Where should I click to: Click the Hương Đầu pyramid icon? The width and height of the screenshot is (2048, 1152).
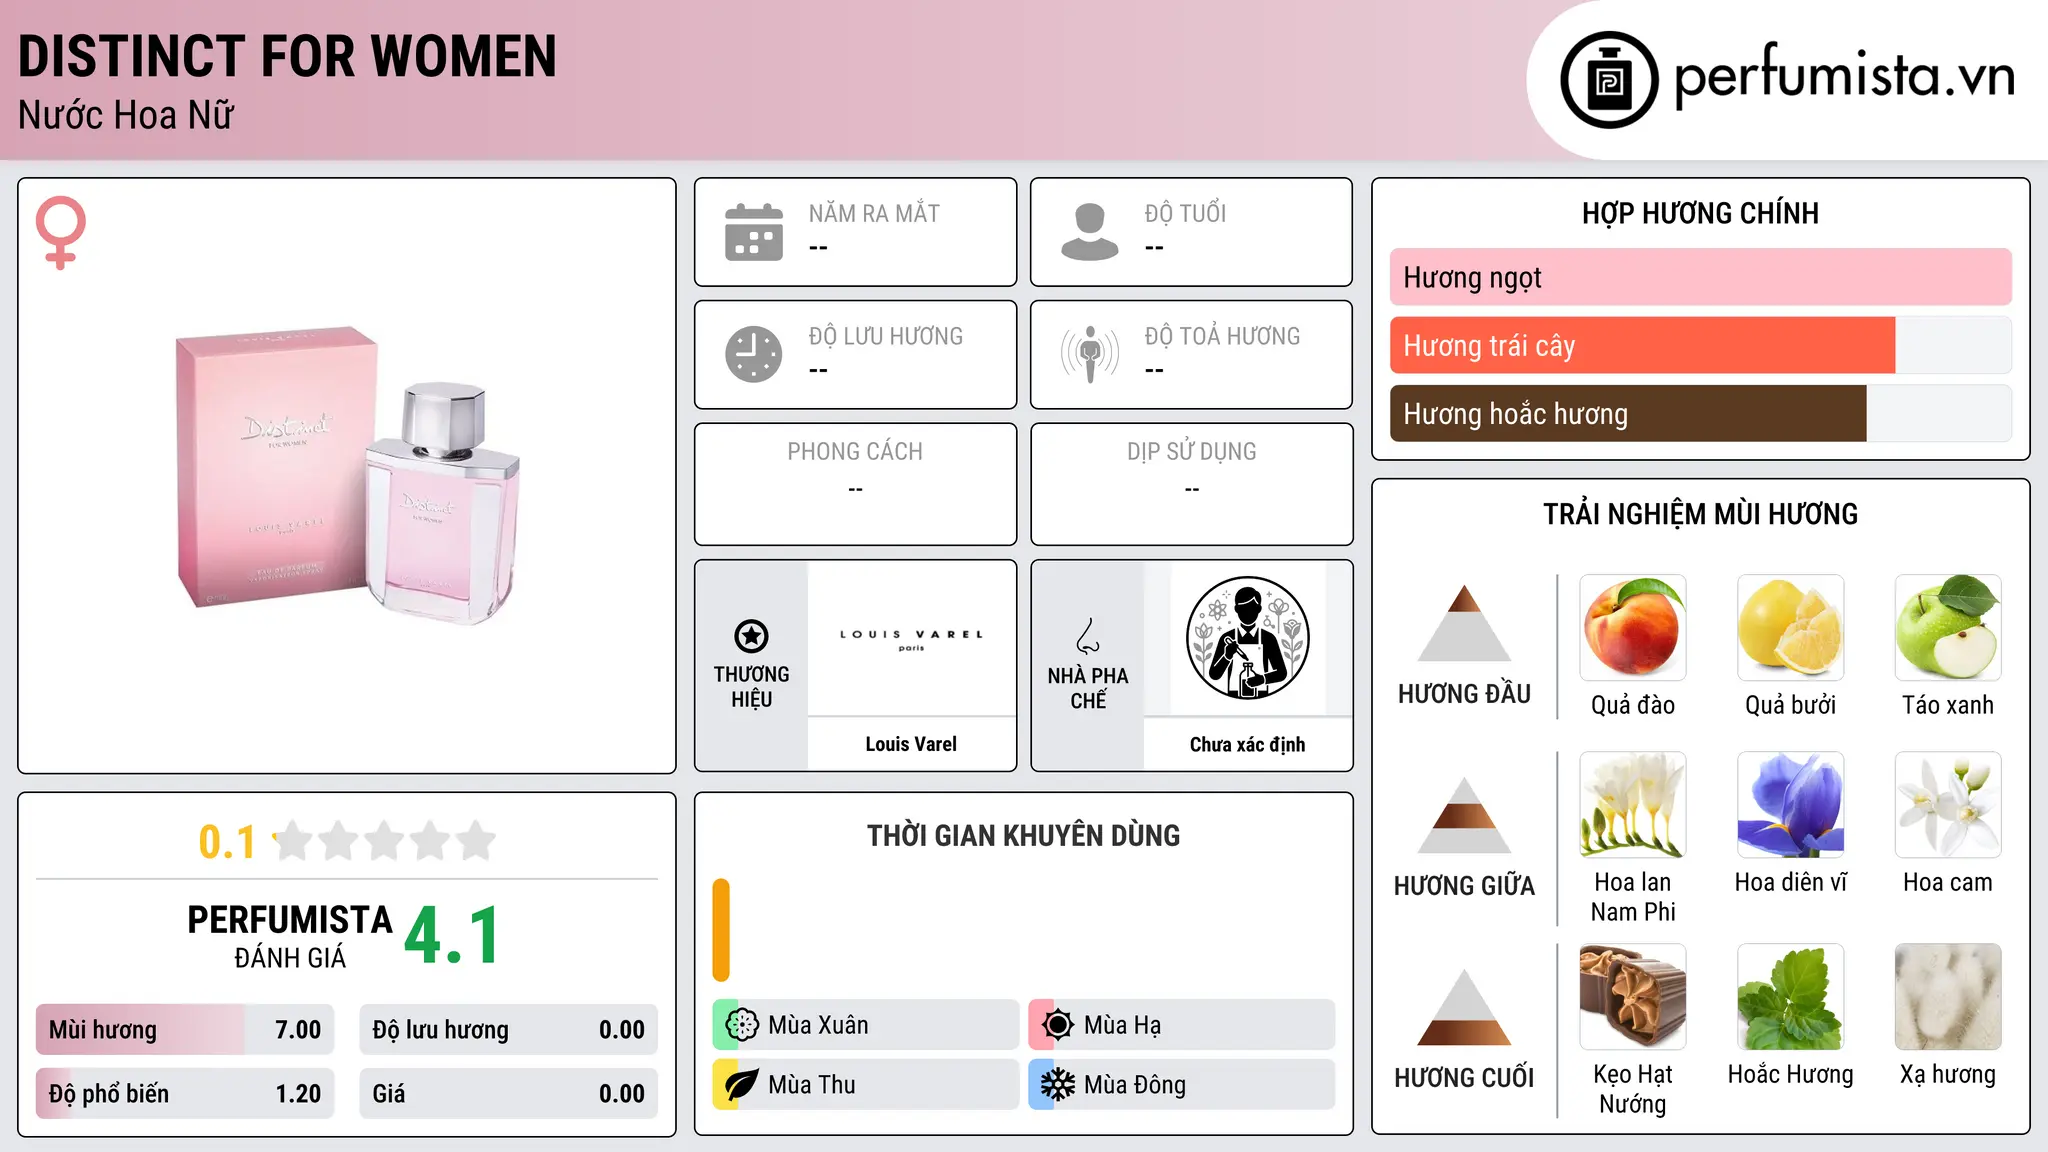click(x=1464, y=623)
